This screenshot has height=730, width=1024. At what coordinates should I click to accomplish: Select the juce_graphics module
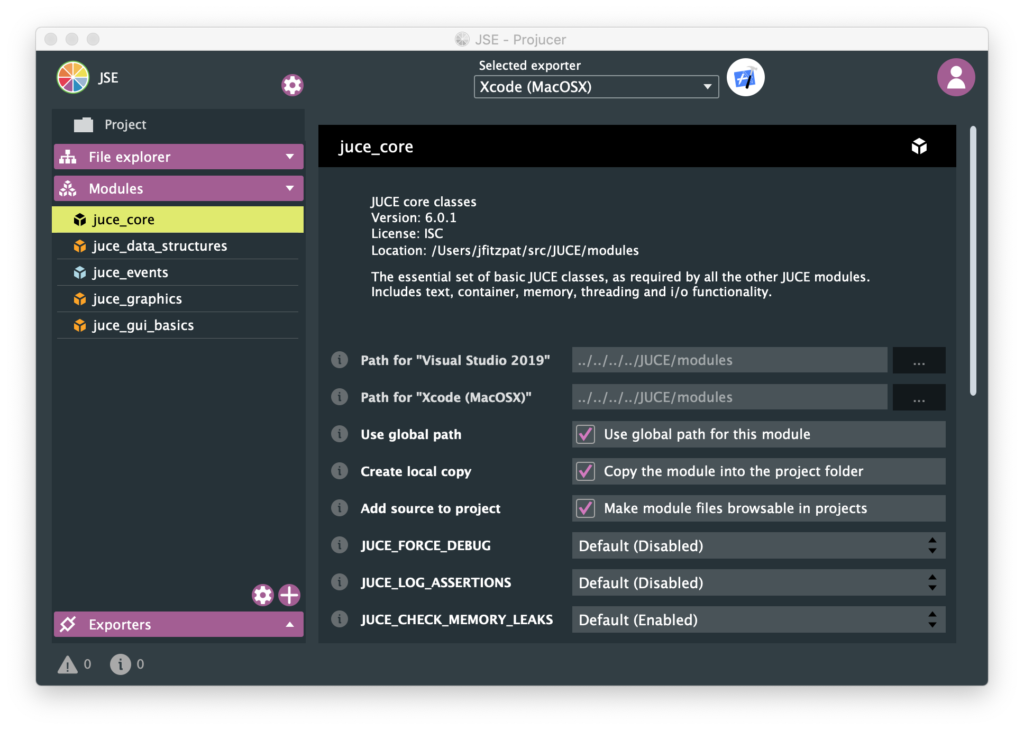click(137, 299)
